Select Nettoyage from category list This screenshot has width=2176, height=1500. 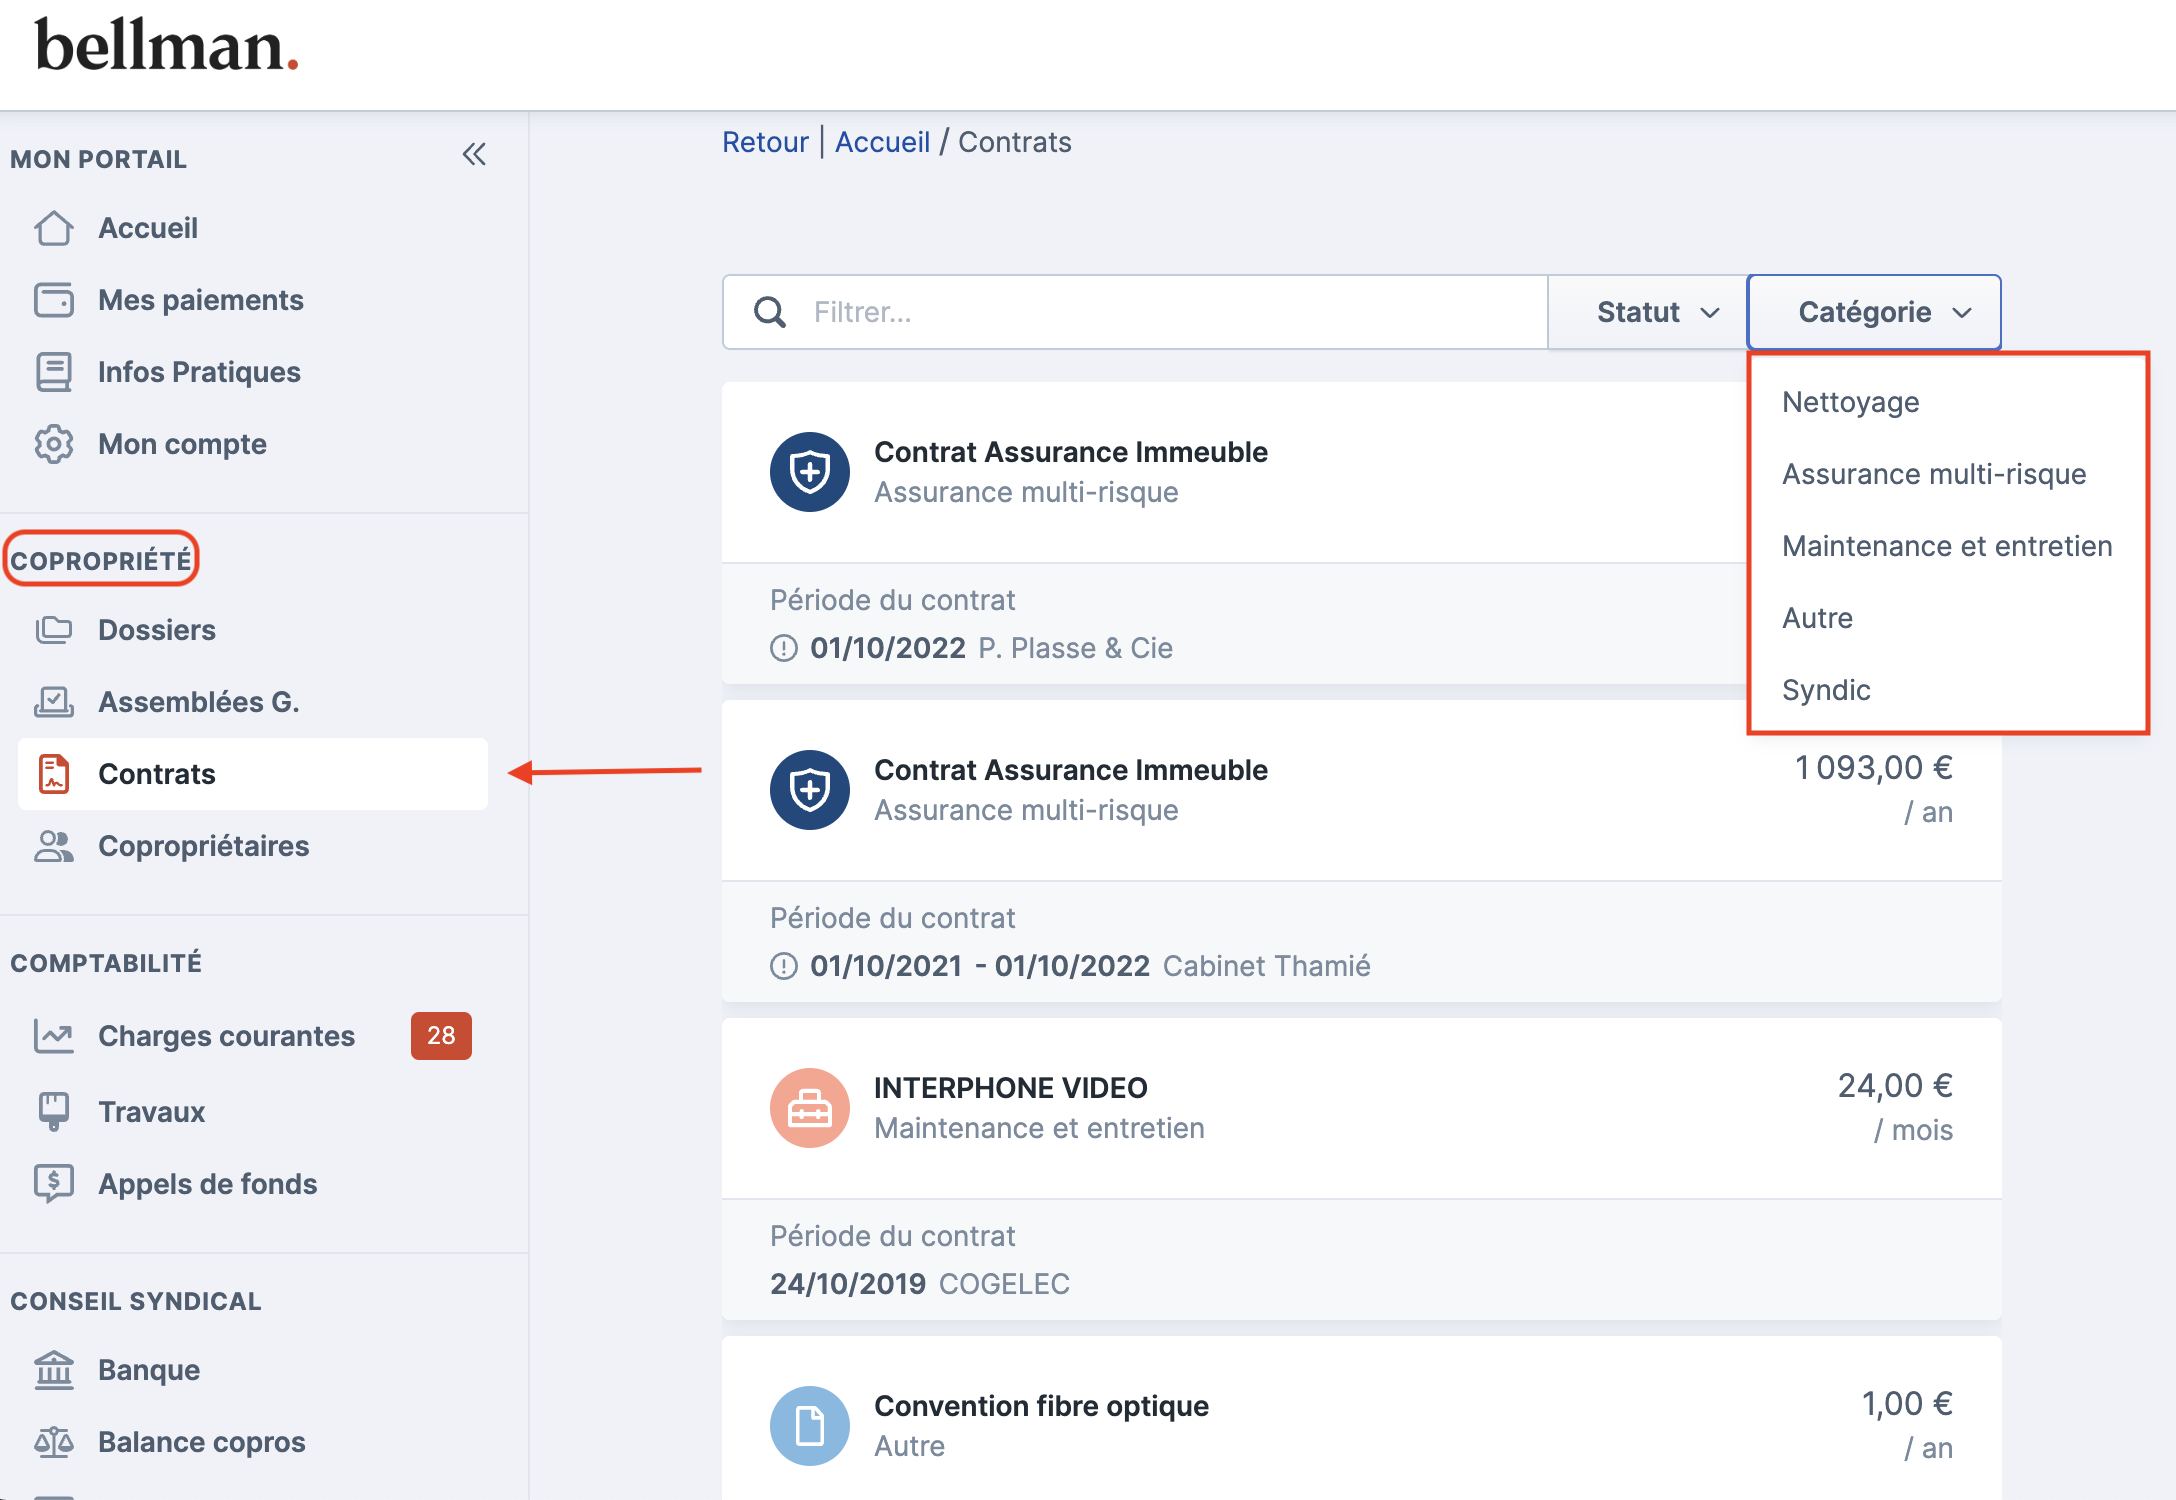click(1850, 402)
